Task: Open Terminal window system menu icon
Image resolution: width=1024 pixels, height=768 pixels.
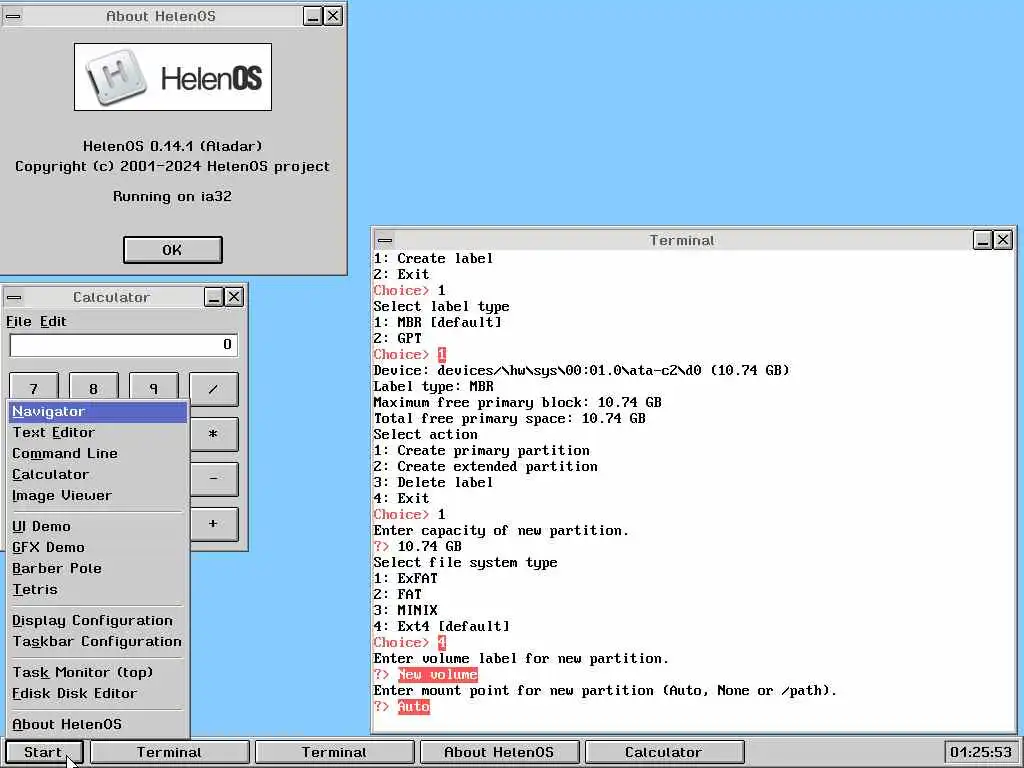Action: point(385,240)
